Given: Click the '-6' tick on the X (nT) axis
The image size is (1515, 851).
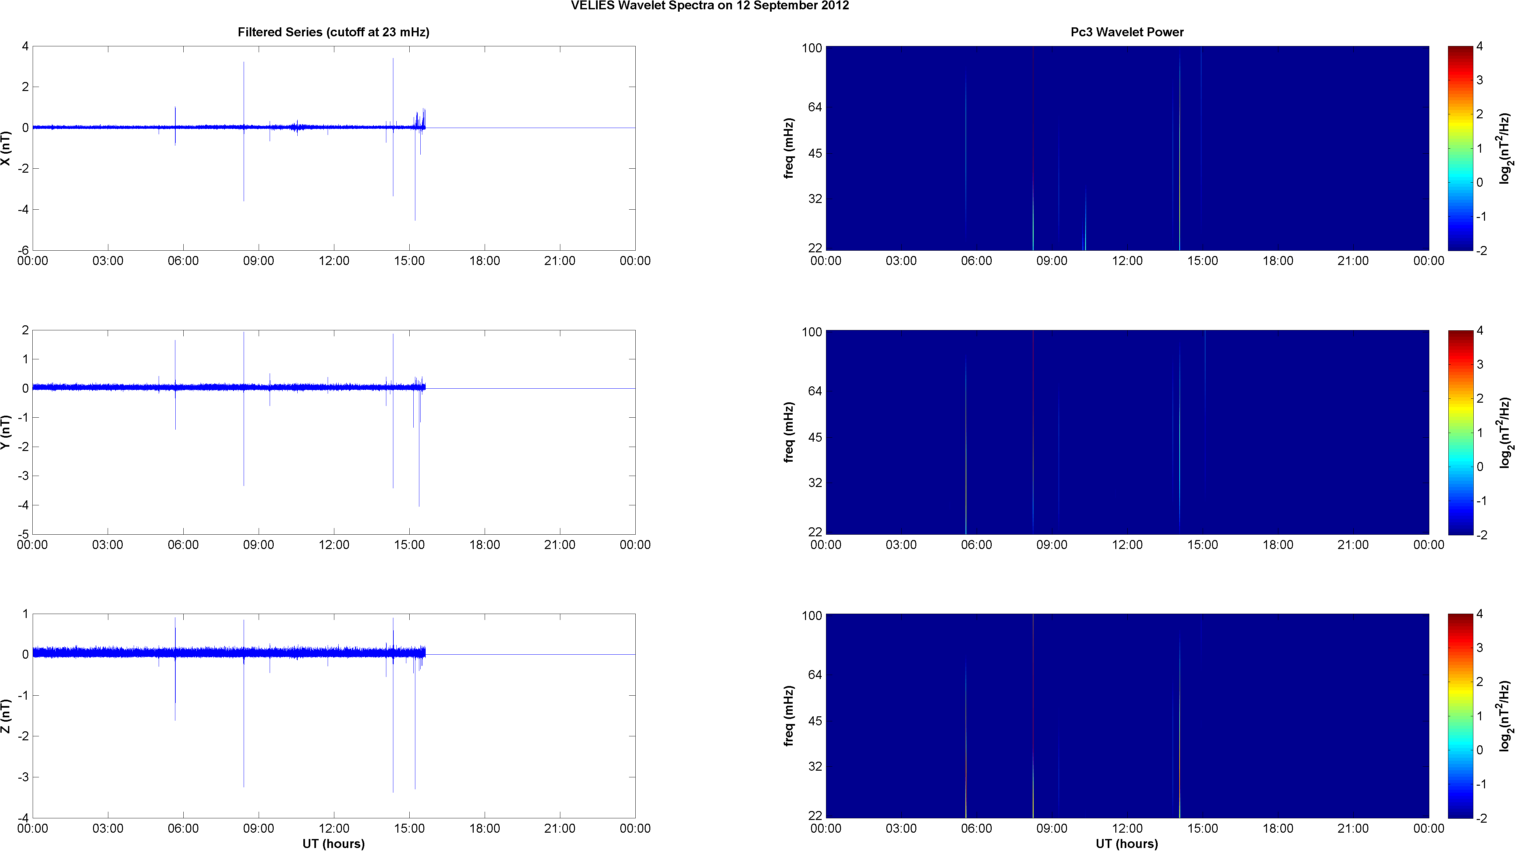Looking at the screenshot, I should 23,250.
